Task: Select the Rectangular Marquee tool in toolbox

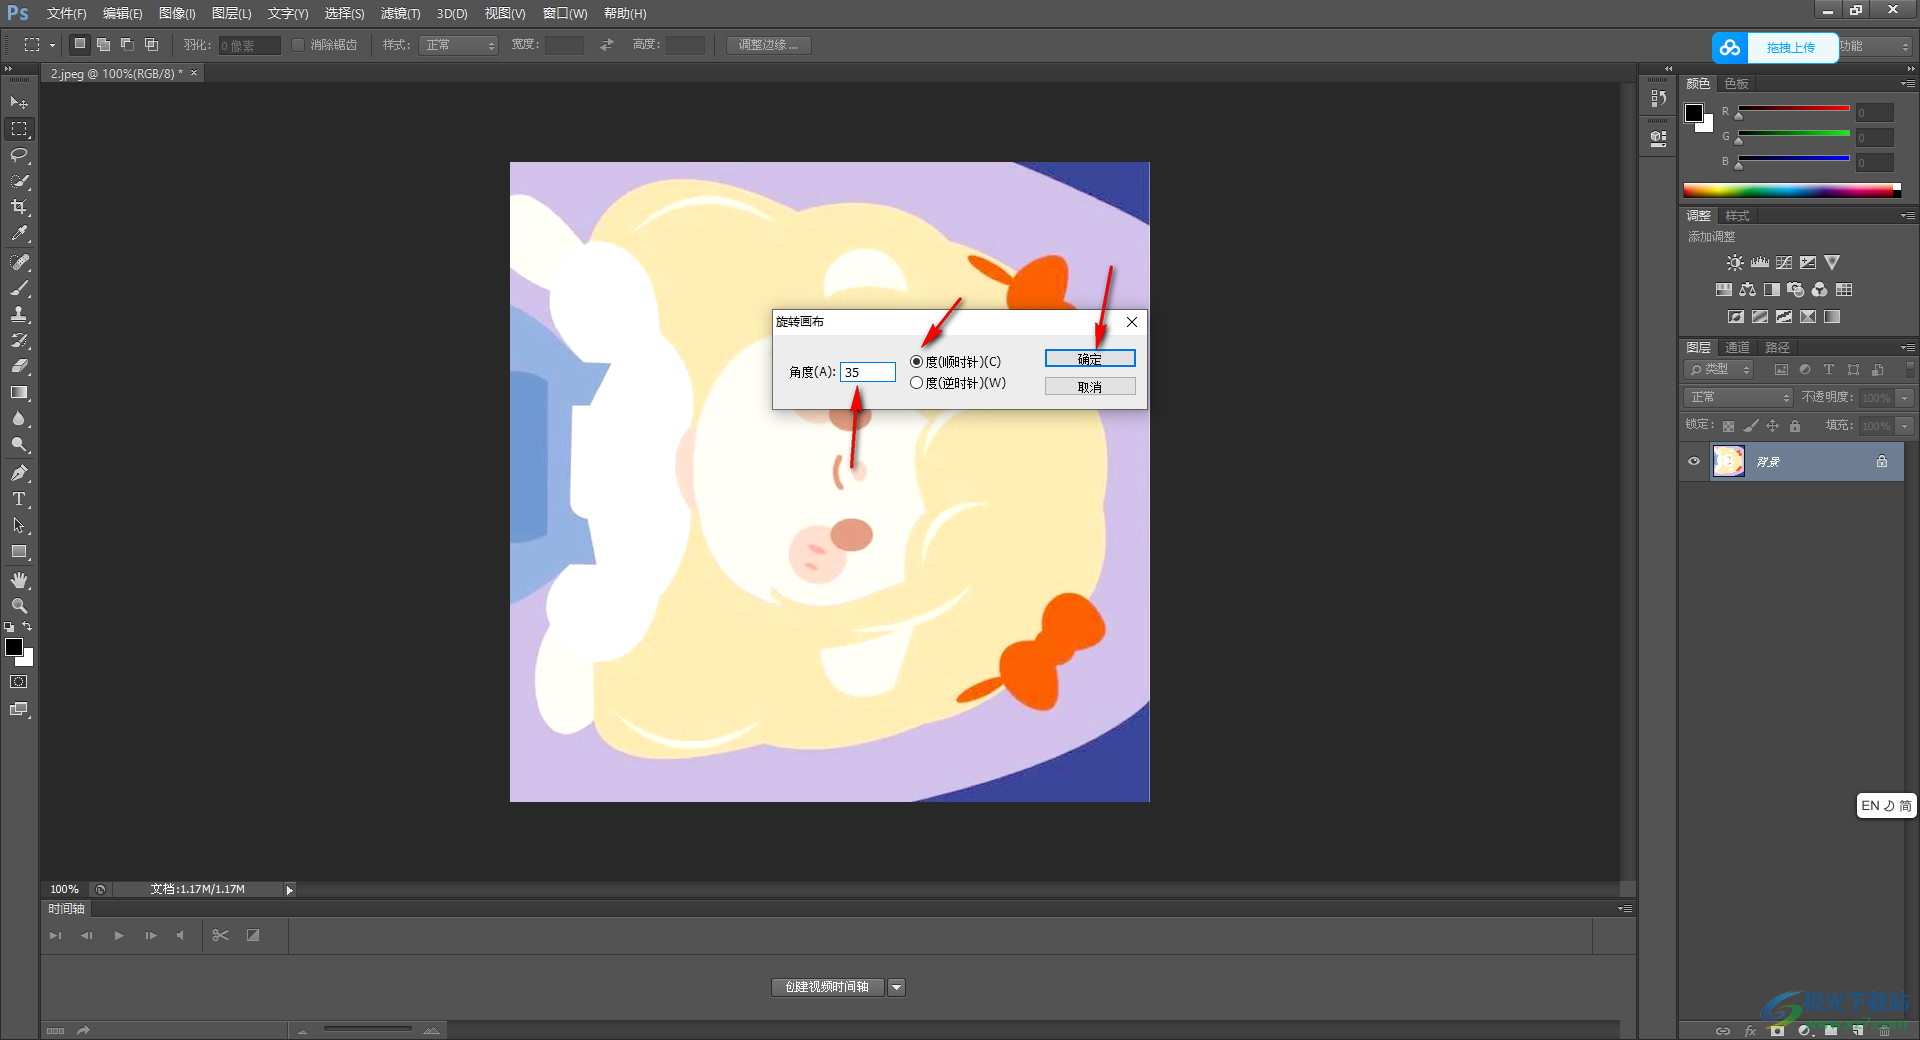Action: point(19,129)
